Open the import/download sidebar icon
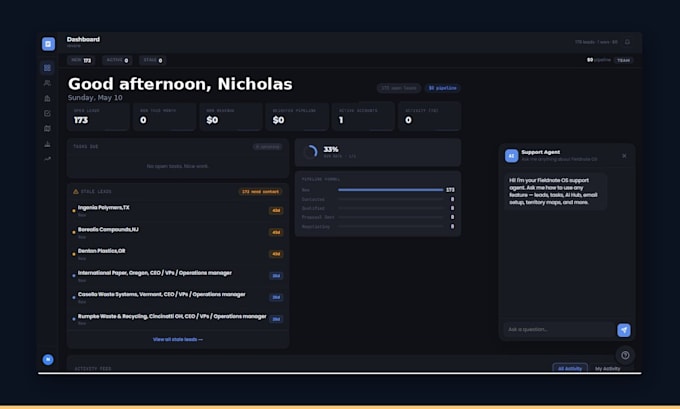The image size is (680, 409). pos(47,144)
